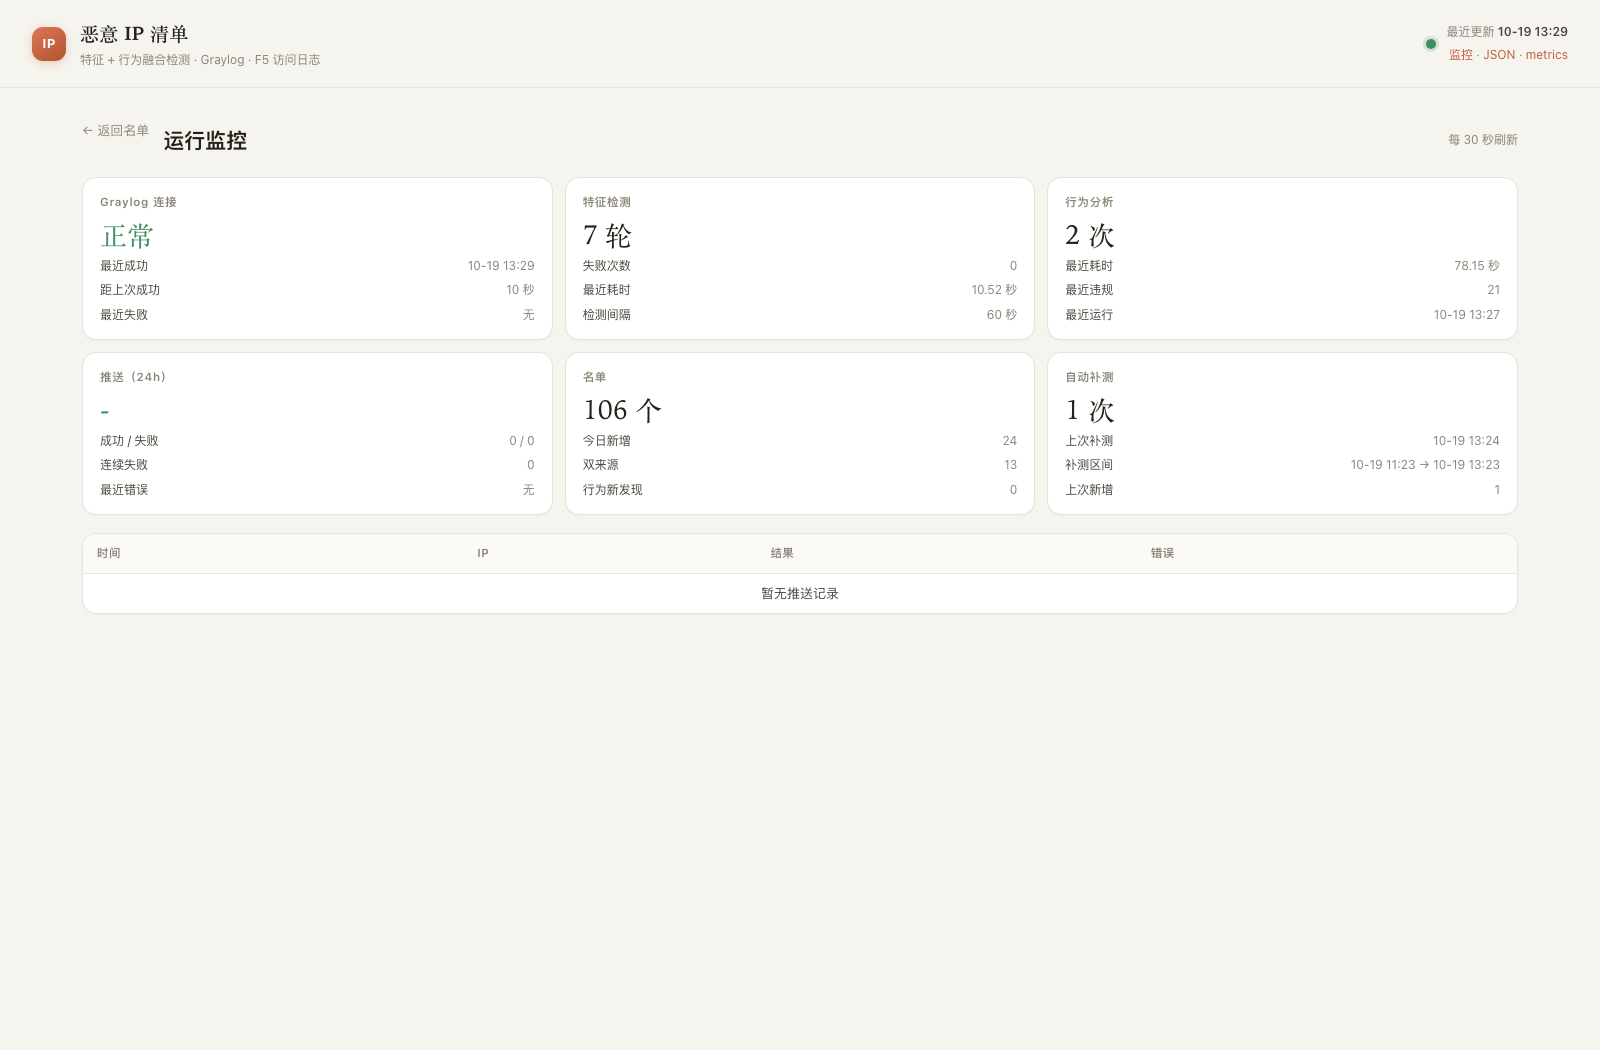Image resolution: width=1600 pixels, height=1050 pixels.
Task: Click the 每 30 秒刷新 label
Action: [1483, 140]
